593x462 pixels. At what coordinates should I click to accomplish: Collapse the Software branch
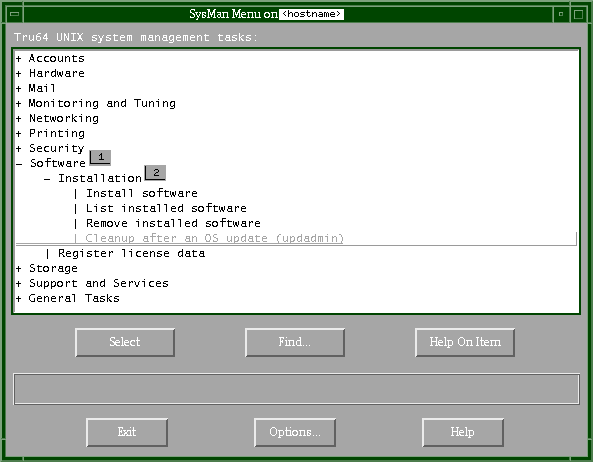pyautogui.click(x=19, y=164)
